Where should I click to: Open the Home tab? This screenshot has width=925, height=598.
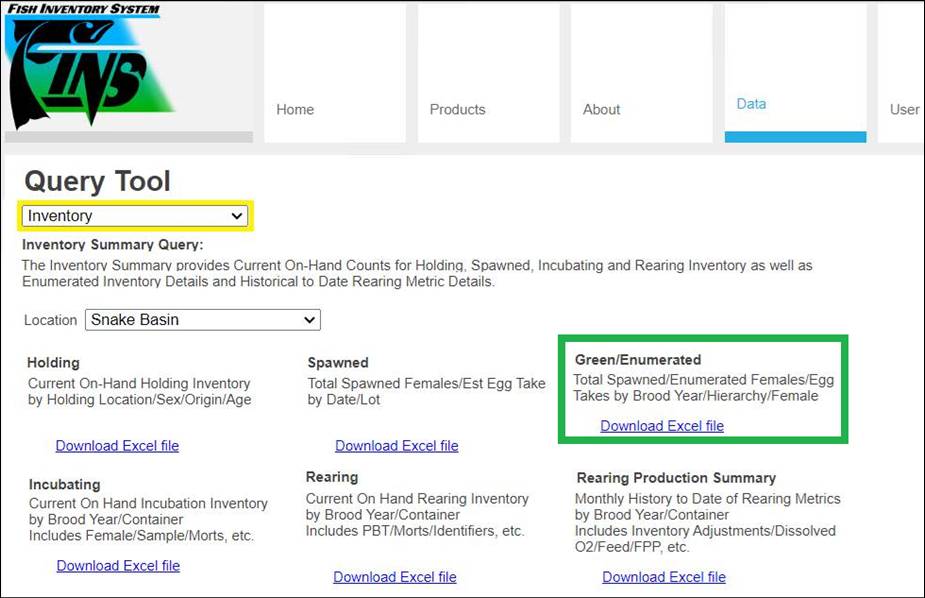click(295, 110)
